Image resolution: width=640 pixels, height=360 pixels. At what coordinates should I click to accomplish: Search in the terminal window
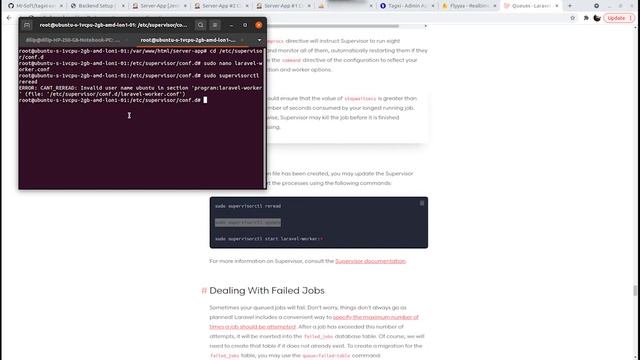pyautogui.click(x=200, y=25)
